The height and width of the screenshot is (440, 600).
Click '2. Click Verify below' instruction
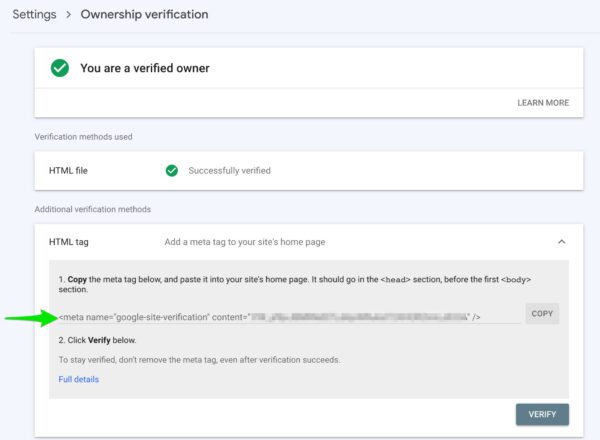pyautogui.click(x=97, y=340)
